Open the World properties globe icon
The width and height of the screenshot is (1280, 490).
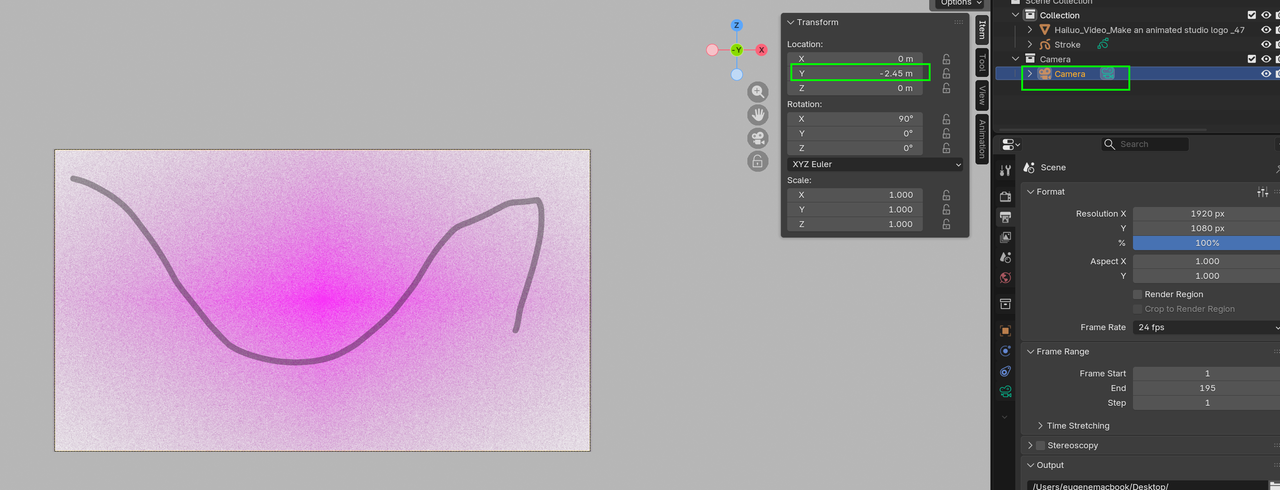click(1005, 278)
